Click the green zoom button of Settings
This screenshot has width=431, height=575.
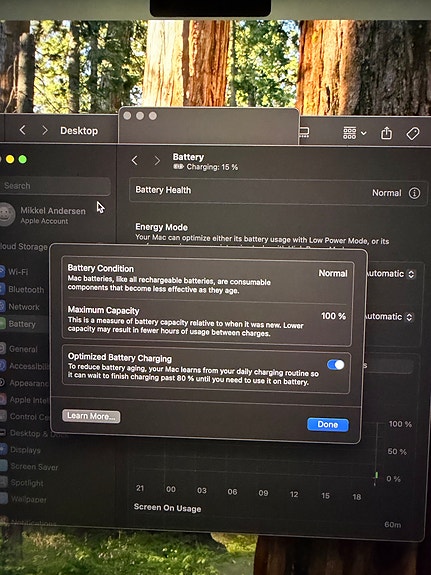[23, 159]
